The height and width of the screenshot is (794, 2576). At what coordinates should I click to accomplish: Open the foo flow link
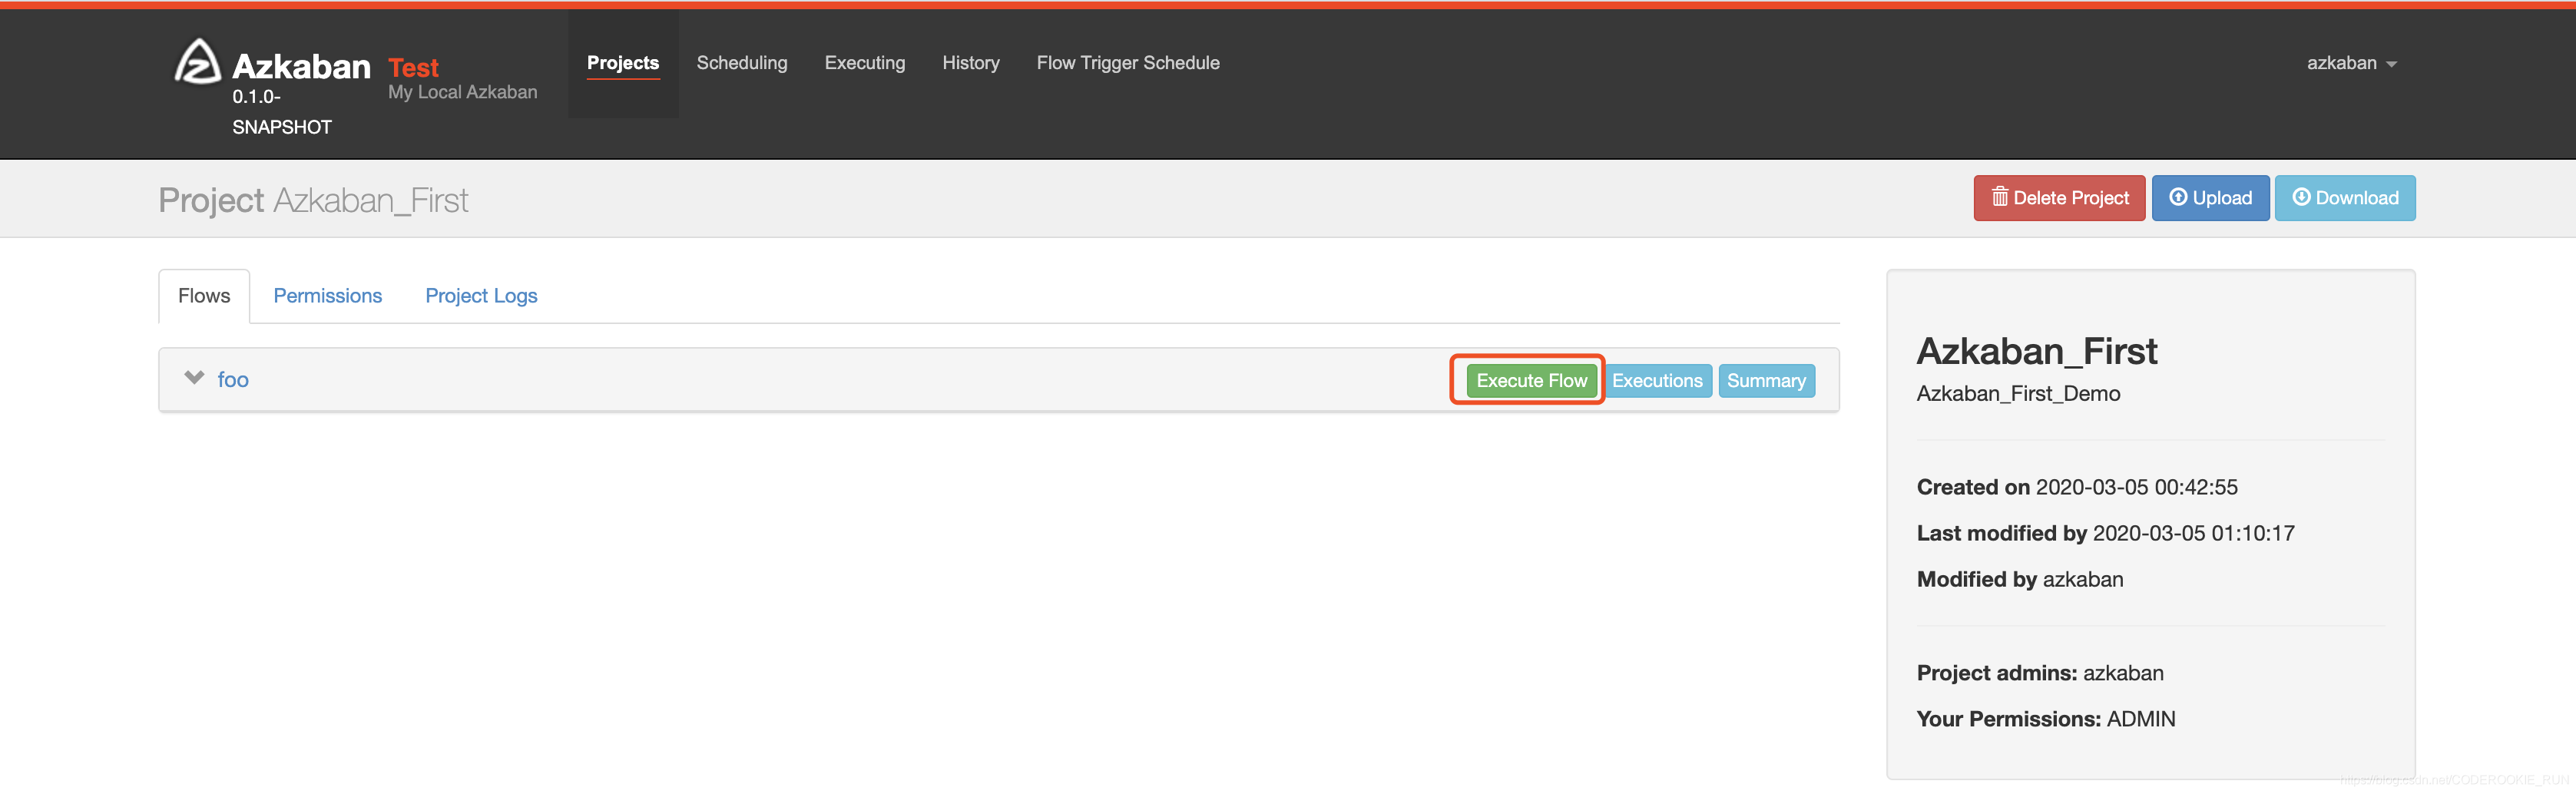pyautogui.click(x=233, y=380)
